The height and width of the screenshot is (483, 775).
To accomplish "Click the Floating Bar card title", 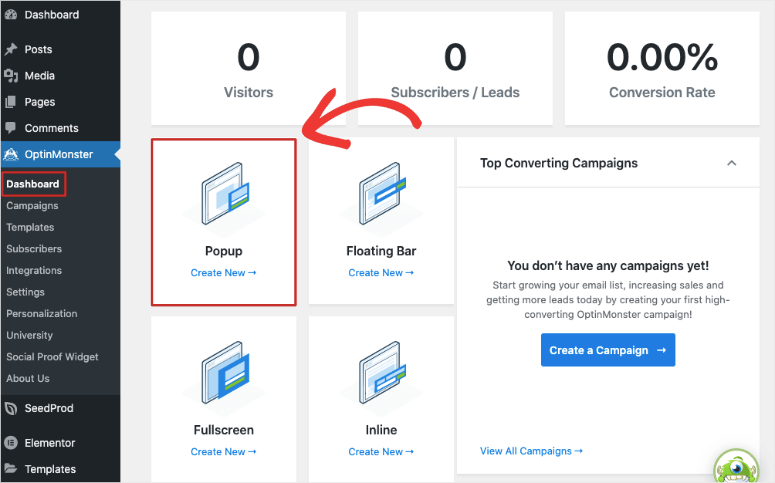I will tap(381, 251).
